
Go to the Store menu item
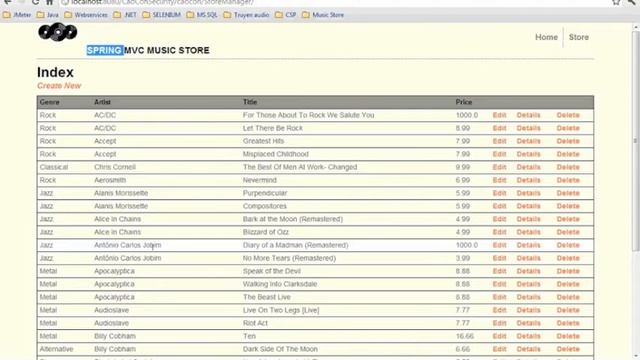coord(579,37)
